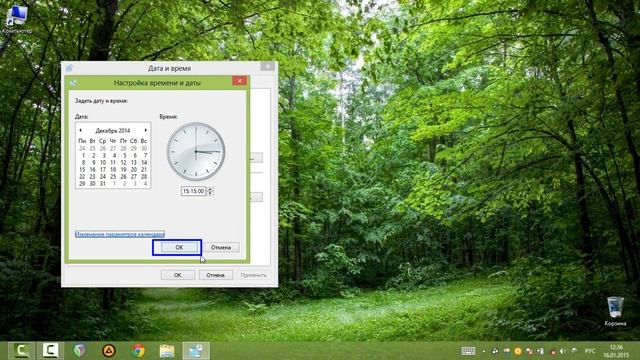Show hidden tray icons arrow

[x=484, y=351]
